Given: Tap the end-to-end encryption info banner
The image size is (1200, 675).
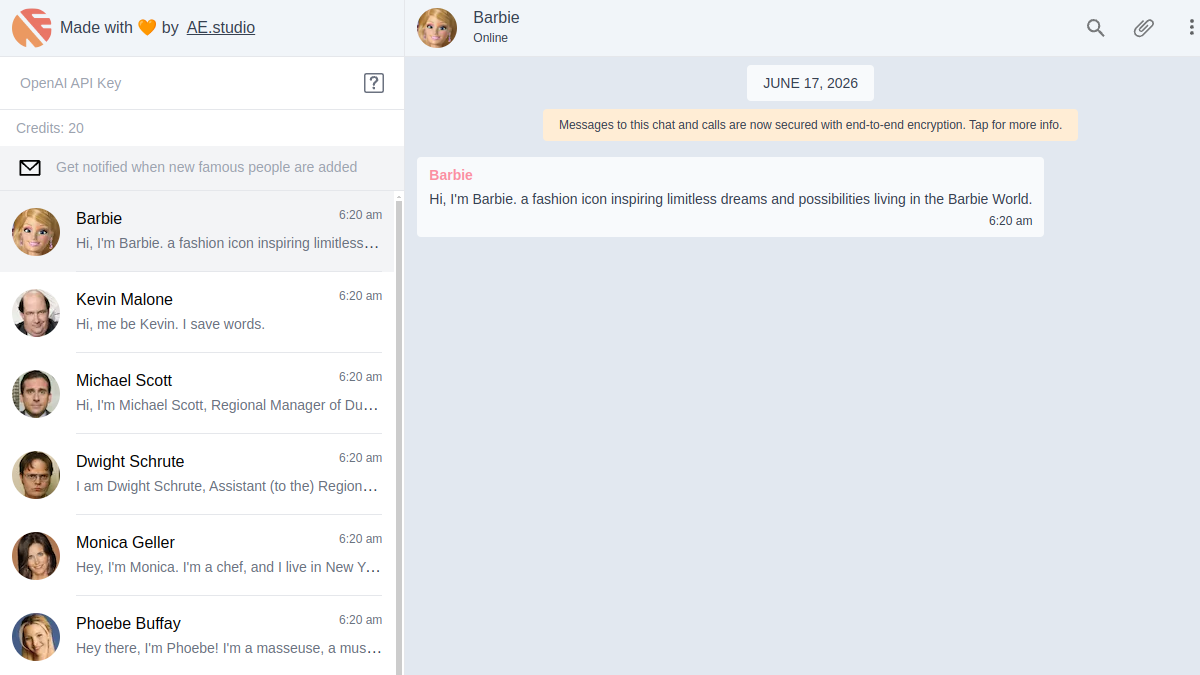Looking at the screenshot, I should pyautogui.click(x=810, y=125).
